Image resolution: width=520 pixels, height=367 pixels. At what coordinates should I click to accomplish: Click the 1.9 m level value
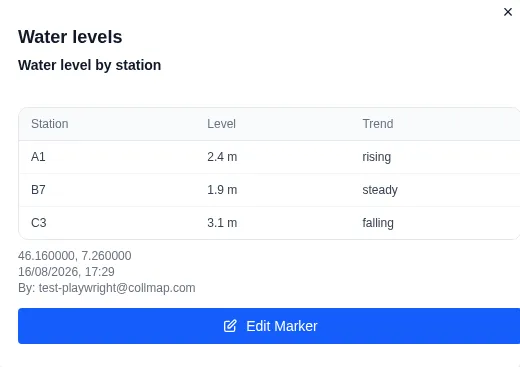coord(222,190)
